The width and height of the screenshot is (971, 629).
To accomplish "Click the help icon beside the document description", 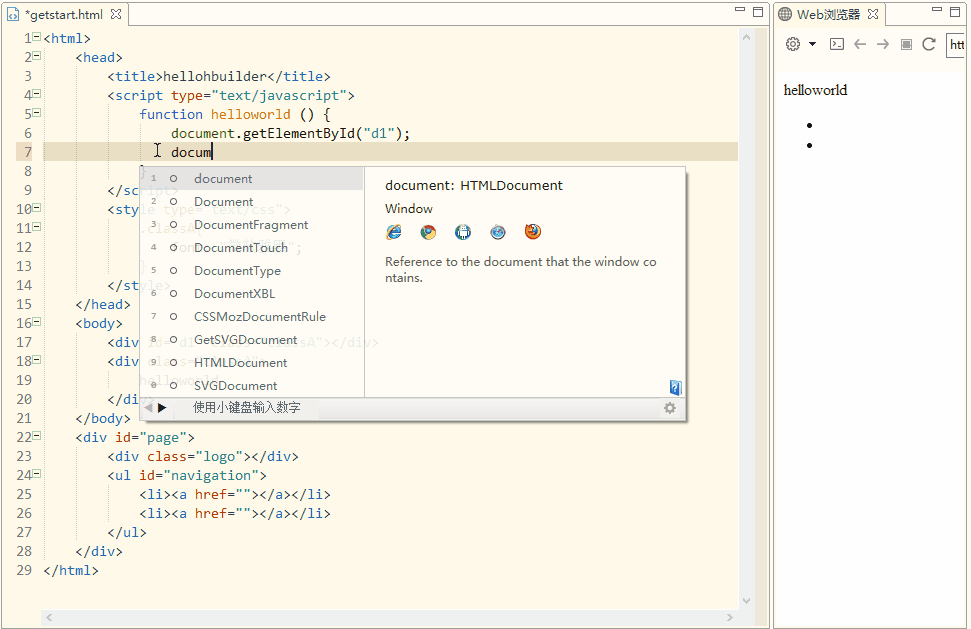I will click(675, 386).
